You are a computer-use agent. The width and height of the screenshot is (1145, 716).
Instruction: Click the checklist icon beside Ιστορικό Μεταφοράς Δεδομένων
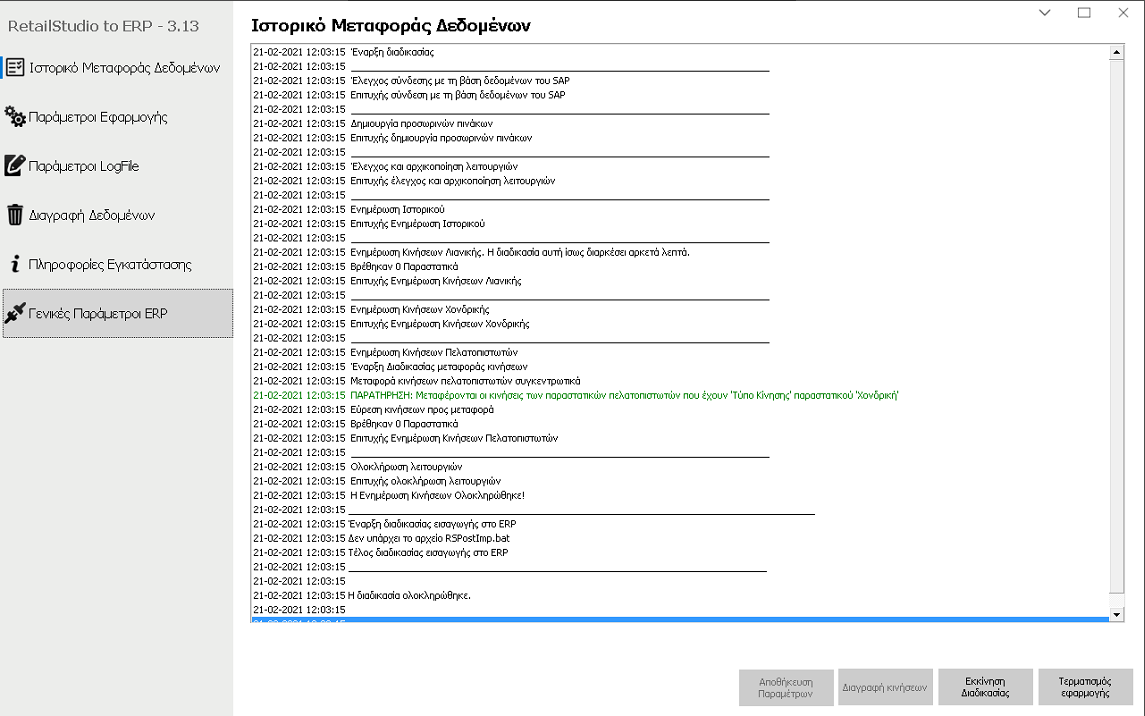(x=15, y=68)
